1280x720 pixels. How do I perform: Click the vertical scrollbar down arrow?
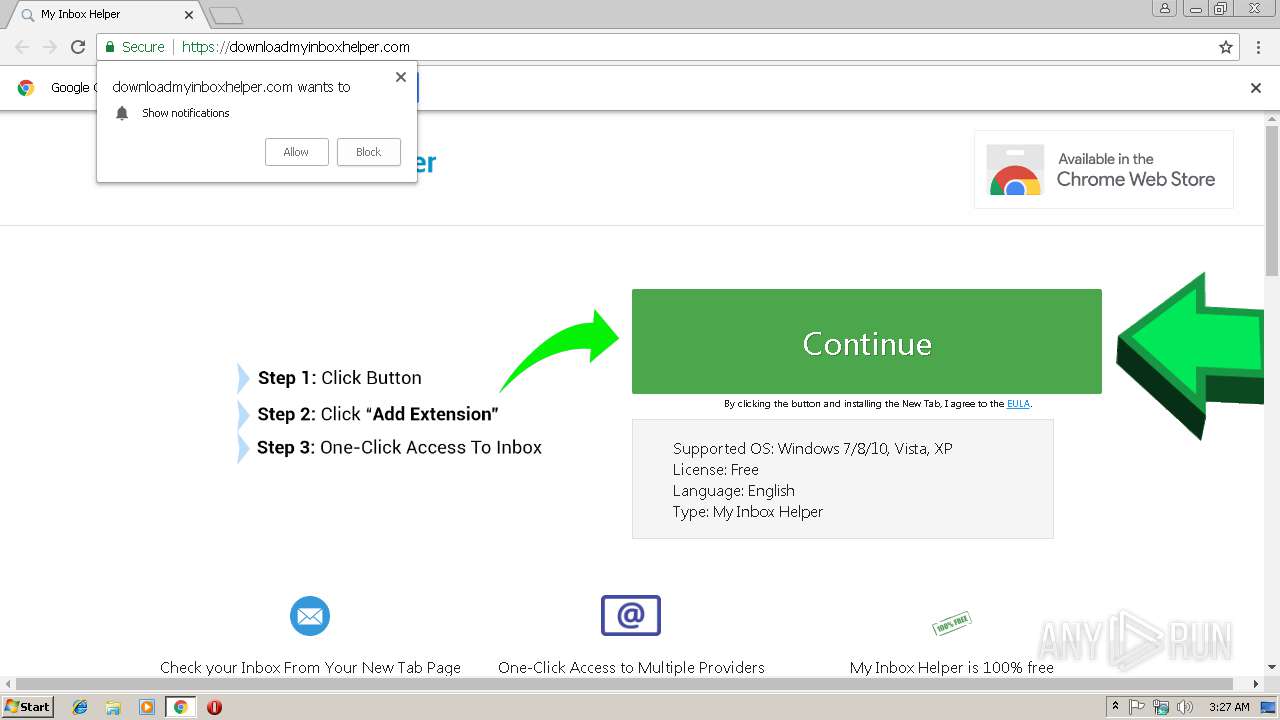pos(1272,667)
